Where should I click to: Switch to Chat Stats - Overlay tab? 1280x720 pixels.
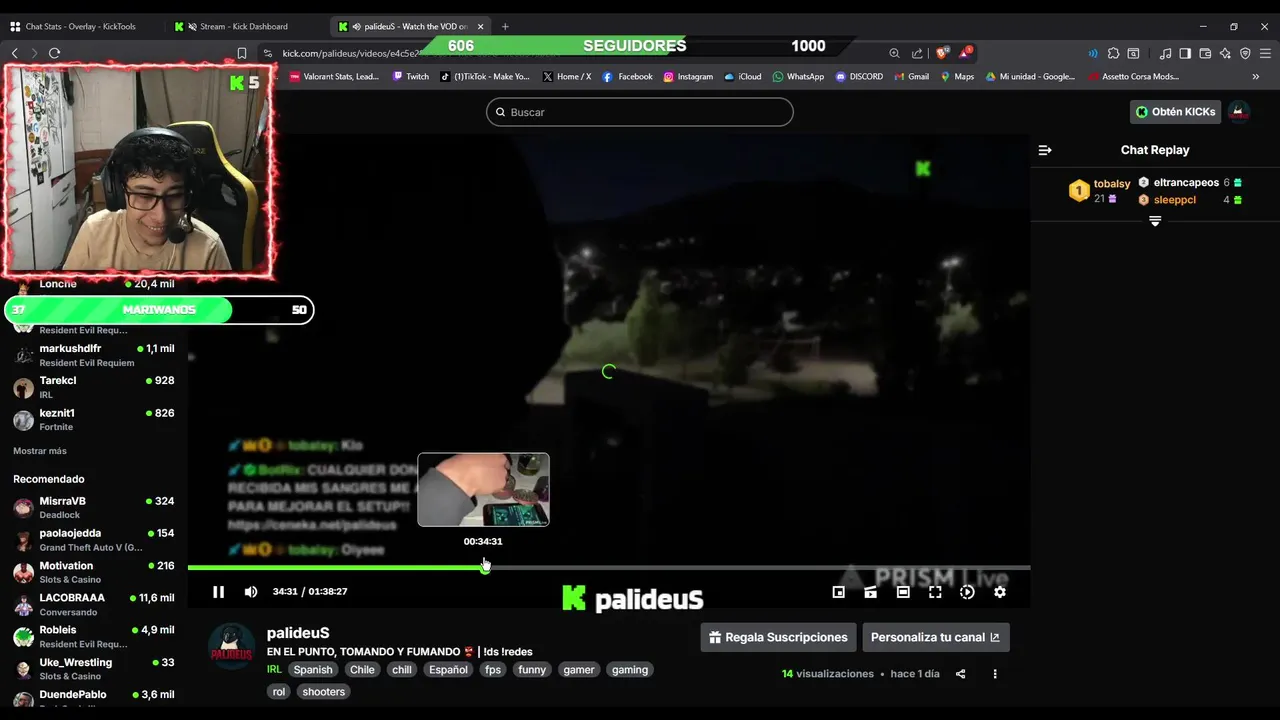coord(80,26)
